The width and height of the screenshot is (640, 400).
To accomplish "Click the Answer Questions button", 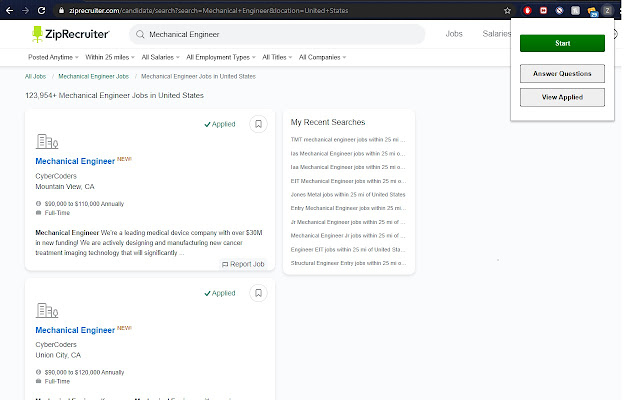I will point(562,73).
